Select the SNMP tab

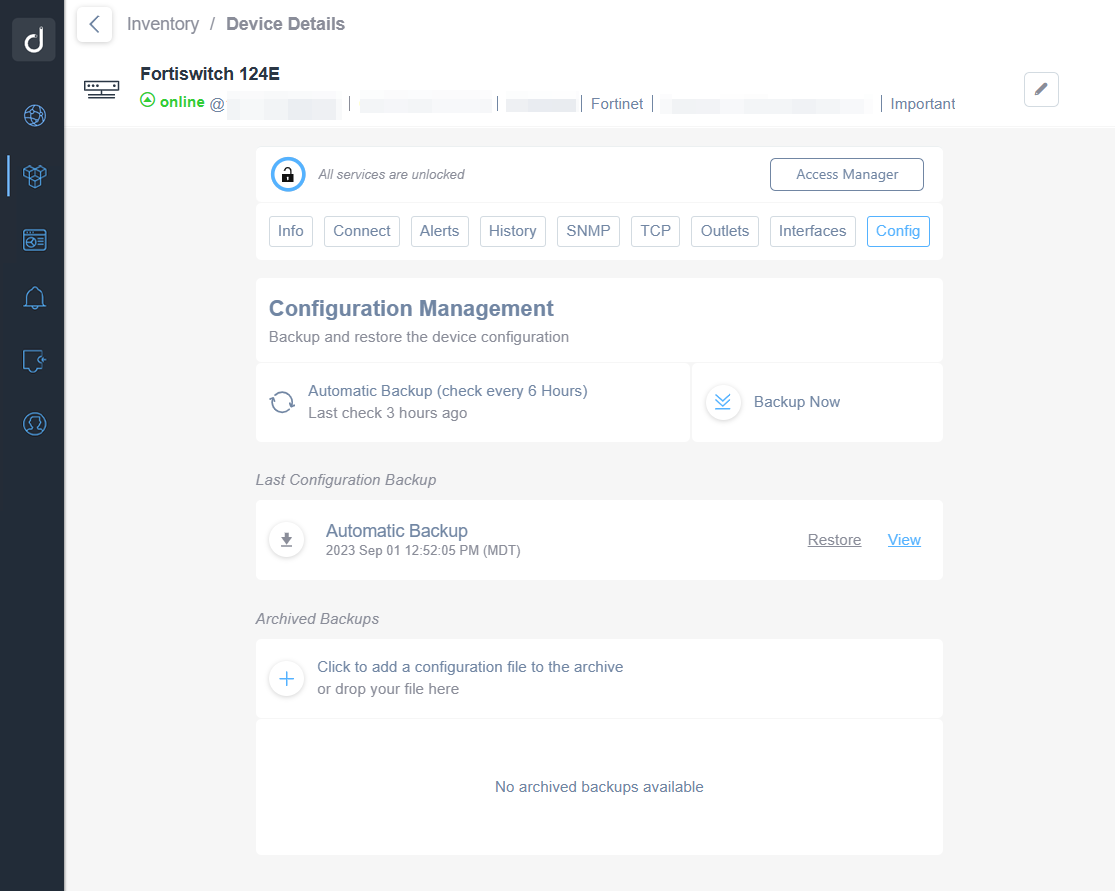tap(588, 231)
